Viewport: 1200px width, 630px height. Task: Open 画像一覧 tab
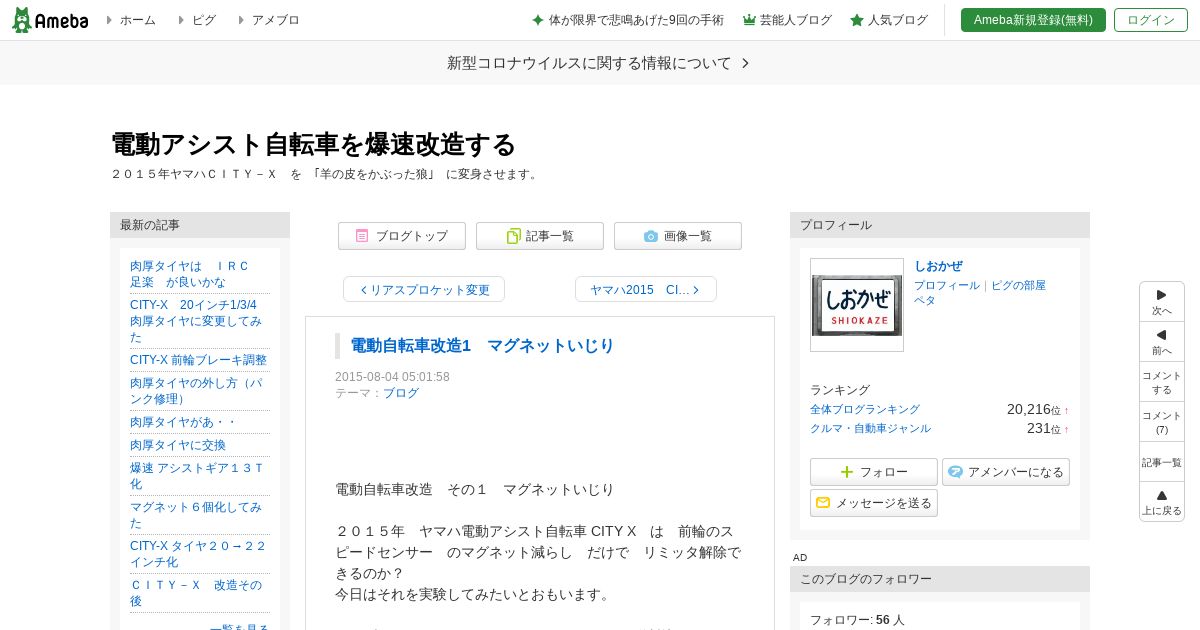(678, 236)
